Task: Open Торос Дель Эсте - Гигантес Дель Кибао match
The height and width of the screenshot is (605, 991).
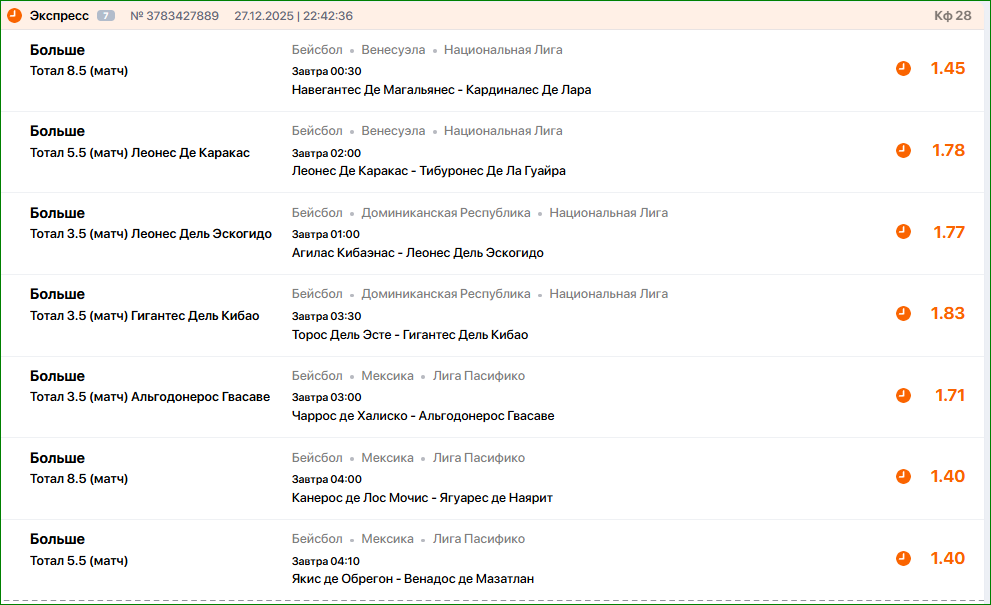Action: pyautogui.click(x=409, y=334)
